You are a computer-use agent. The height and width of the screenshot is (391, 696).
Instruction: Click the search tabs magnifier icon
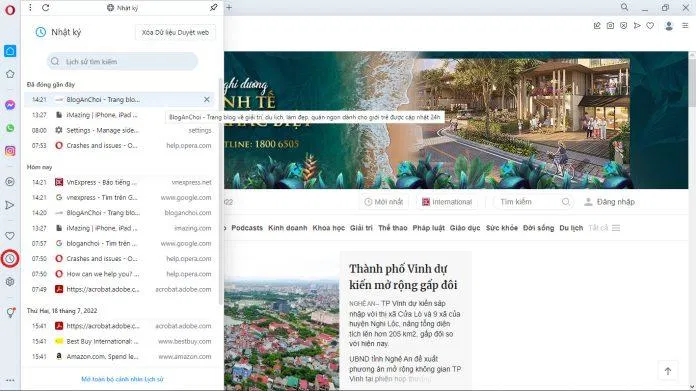(624, 7)
